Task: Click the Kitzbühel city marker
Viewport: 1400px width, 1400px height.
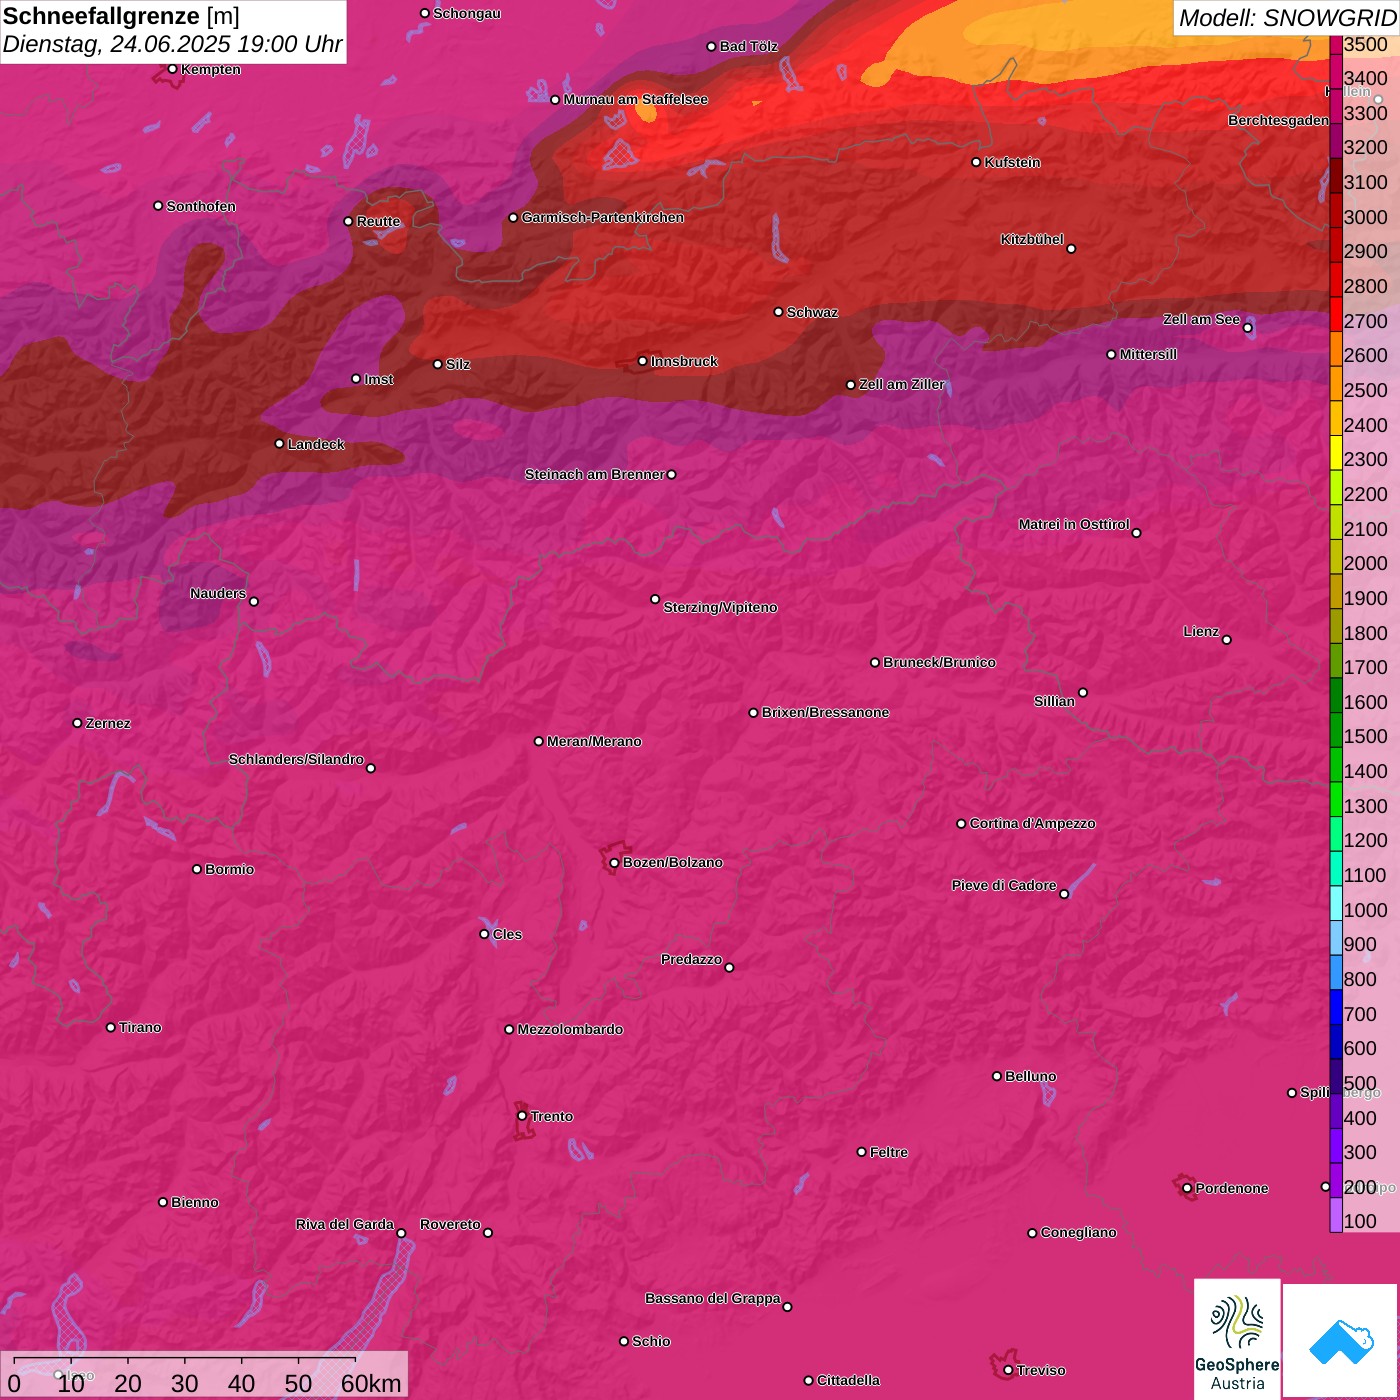Action: point(1072,249)
